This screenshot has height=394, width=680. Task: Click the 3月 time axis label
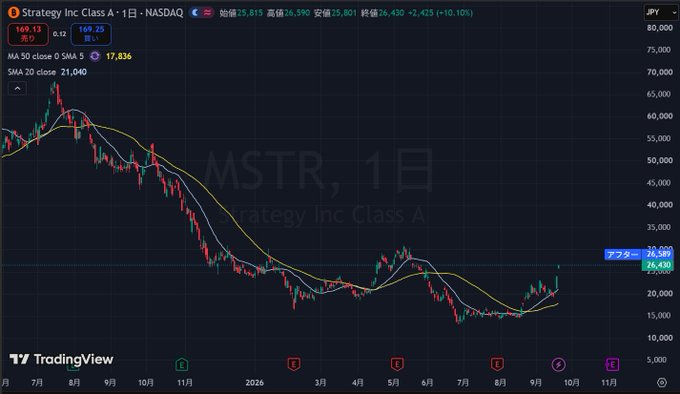[x=320, y=383]
